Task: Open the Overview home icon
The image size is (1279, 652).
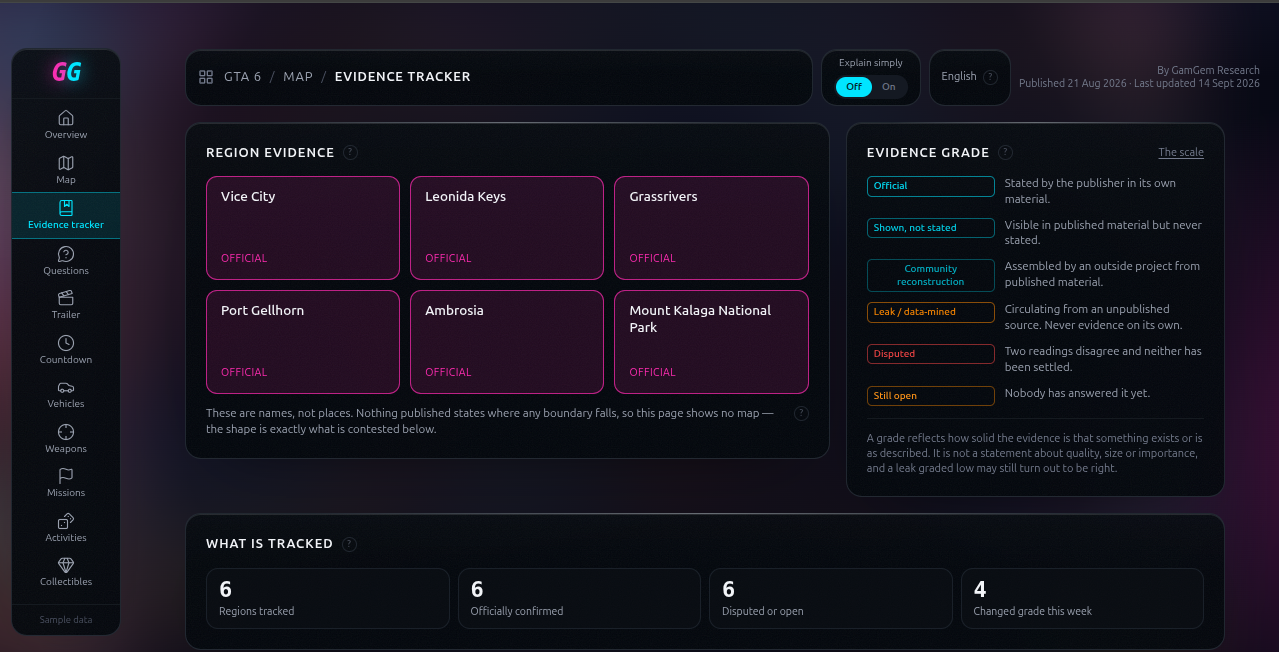Action: click(x=66, y=117)
